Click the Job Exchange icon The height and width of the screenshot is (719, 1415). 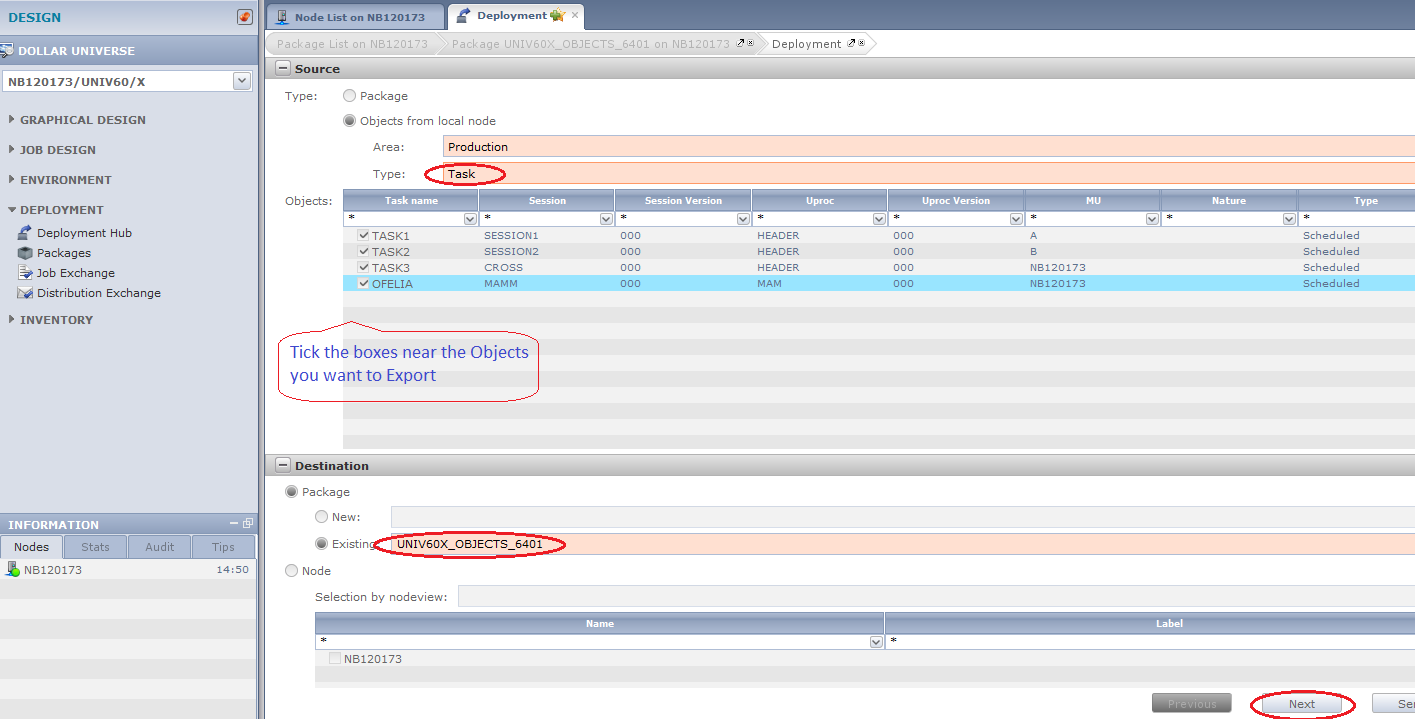coord(26,273)
